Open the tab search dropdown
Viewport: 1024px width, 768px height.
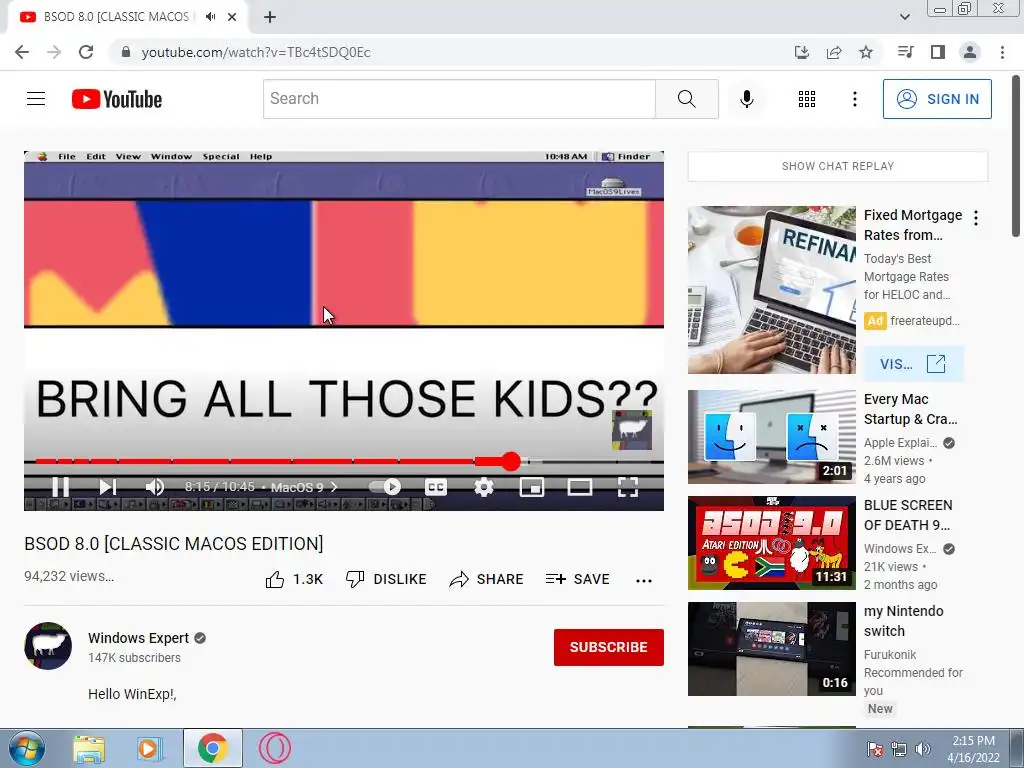pos(905,17)
